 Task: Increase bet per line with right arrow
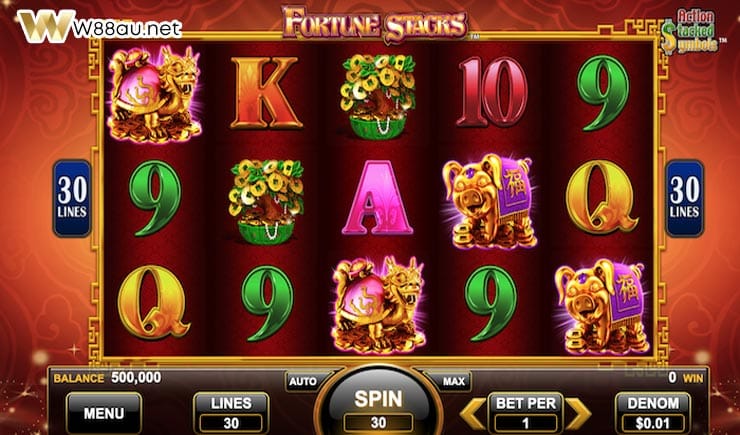(x=579, y=414)
